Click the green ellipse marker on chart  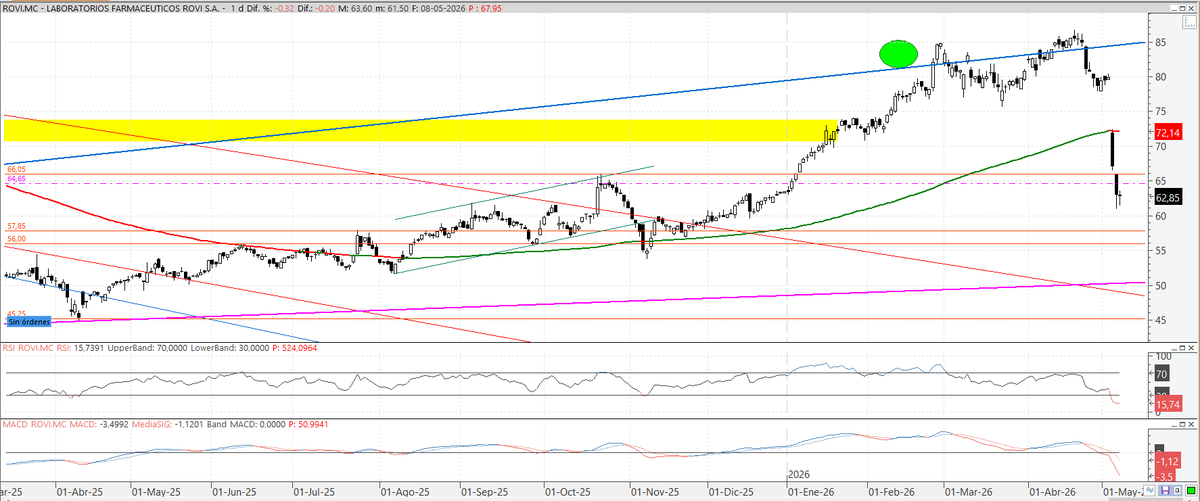(x=898, y=54)
